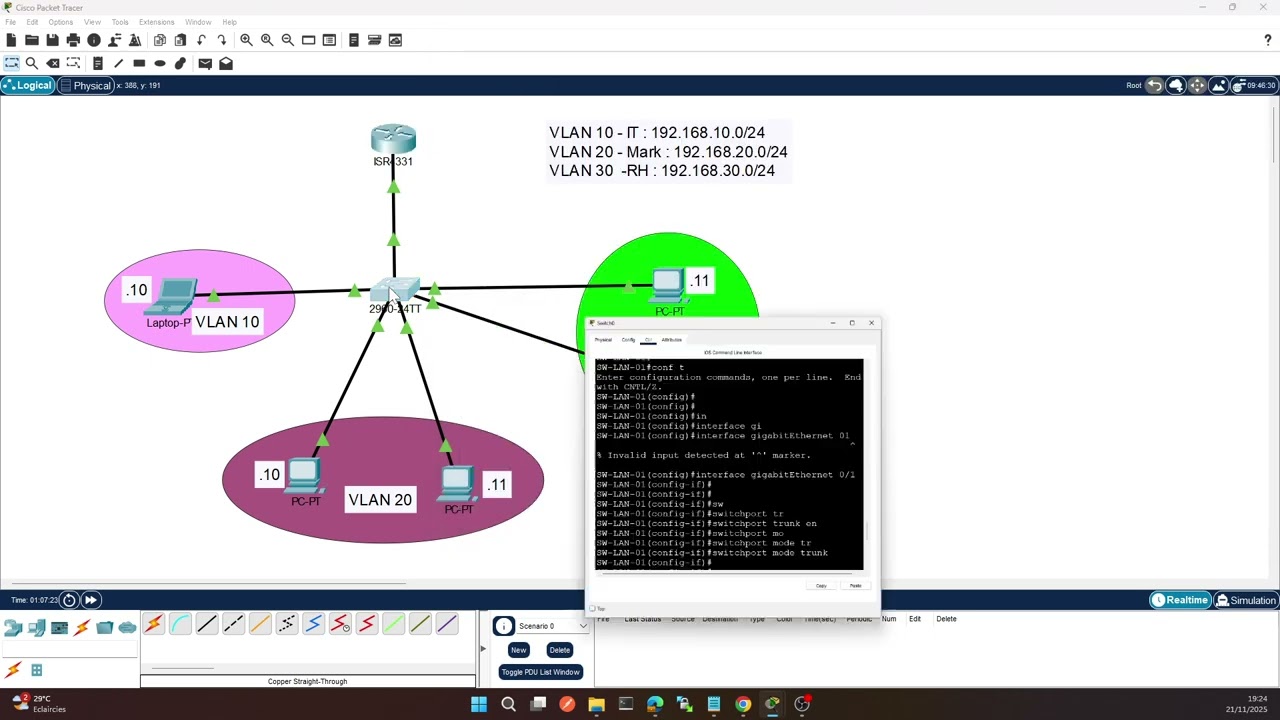Select the Copper Straight-Through black cable
Image resolution: width=1280 pixels, height=720 pixels.
point(207,624)
